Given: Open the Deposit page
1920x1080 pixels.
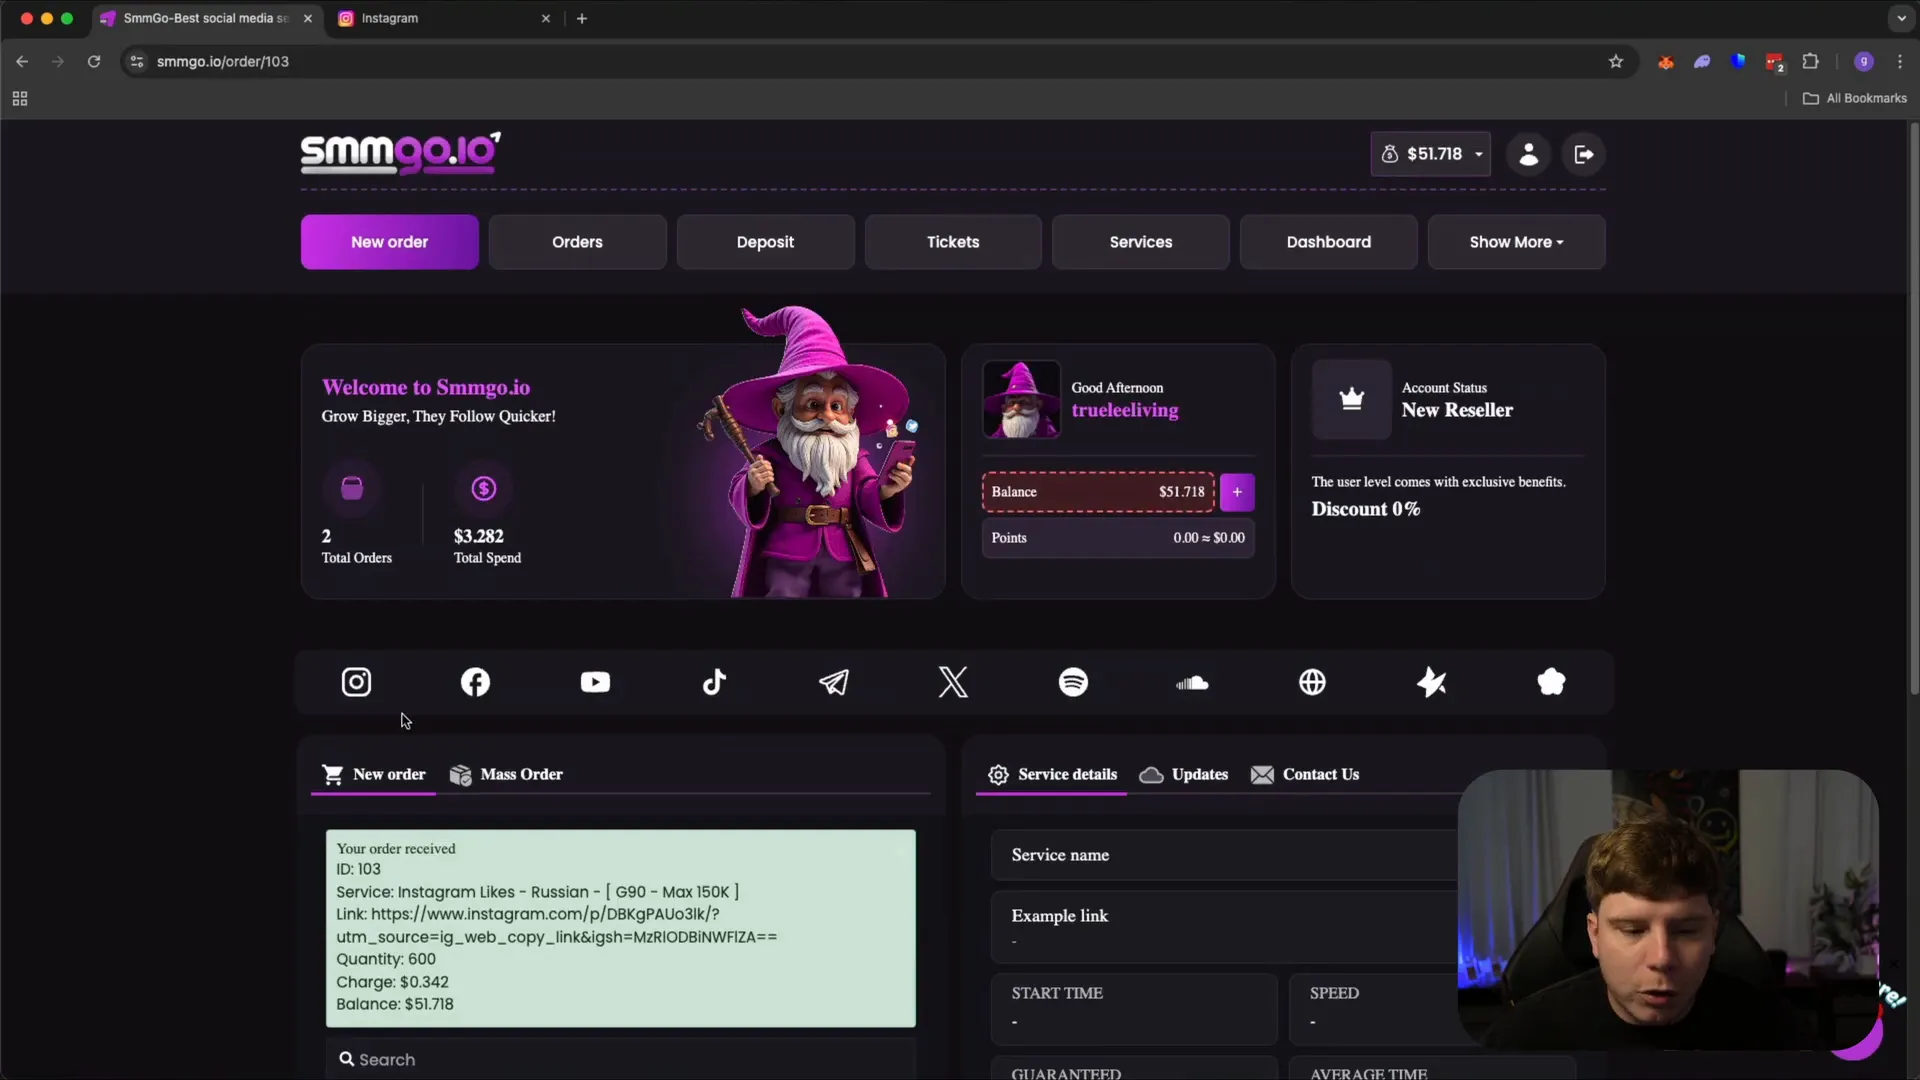Looking at the screenshot, I should (765, 242).
